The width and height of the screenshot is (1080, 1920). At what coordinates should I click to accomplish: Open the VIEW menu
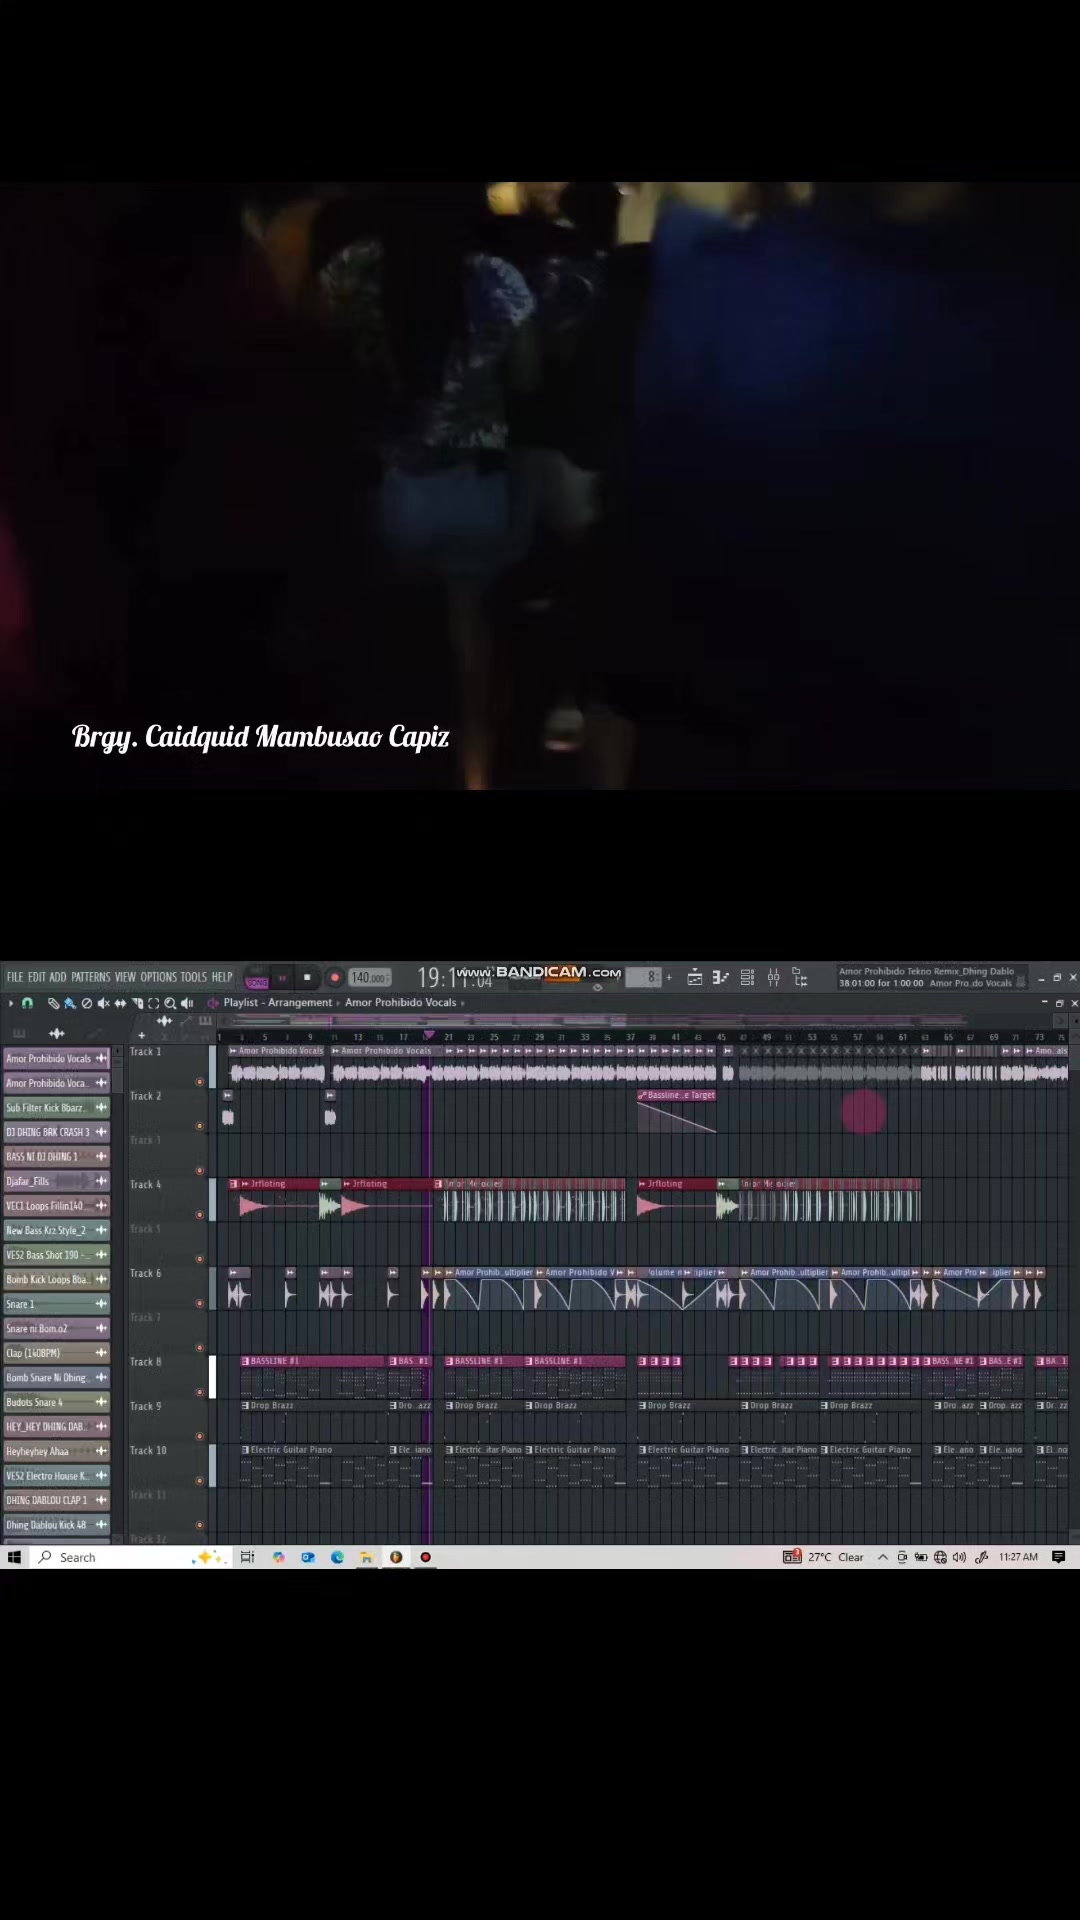click(125, 977)
